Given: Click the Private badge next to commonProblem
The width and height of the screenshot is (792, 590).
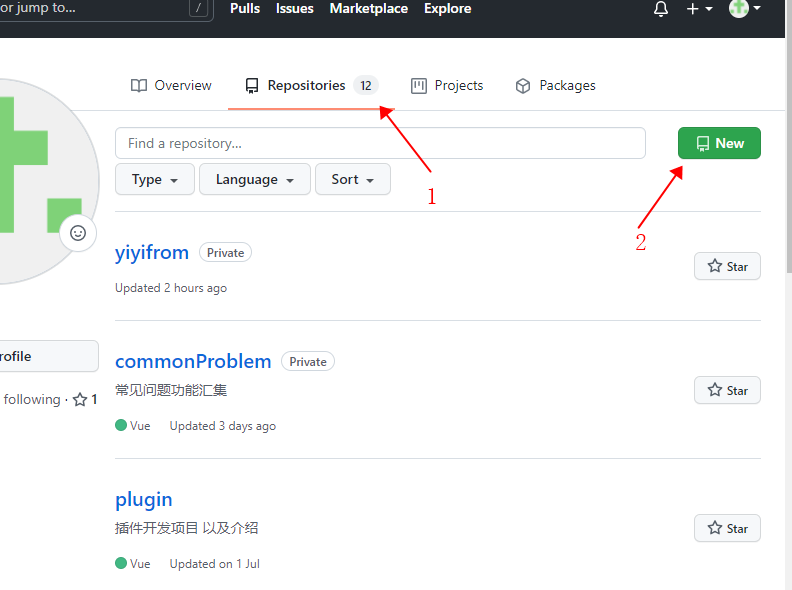Looking at the screenshot, I should (x=308, y=362).
